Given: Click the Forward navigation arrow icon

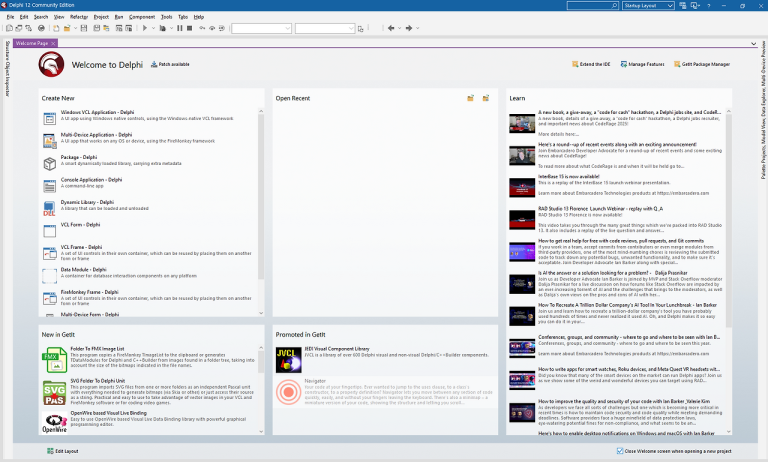Looking at the screenshot, I should 409,28.
